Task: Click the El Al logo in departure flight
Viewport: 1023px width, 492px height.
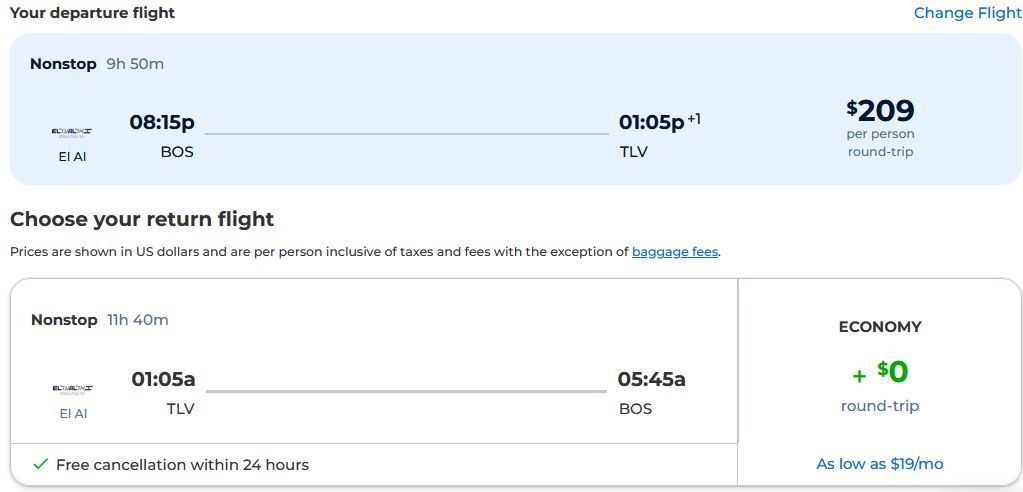Action: point(72,131)
